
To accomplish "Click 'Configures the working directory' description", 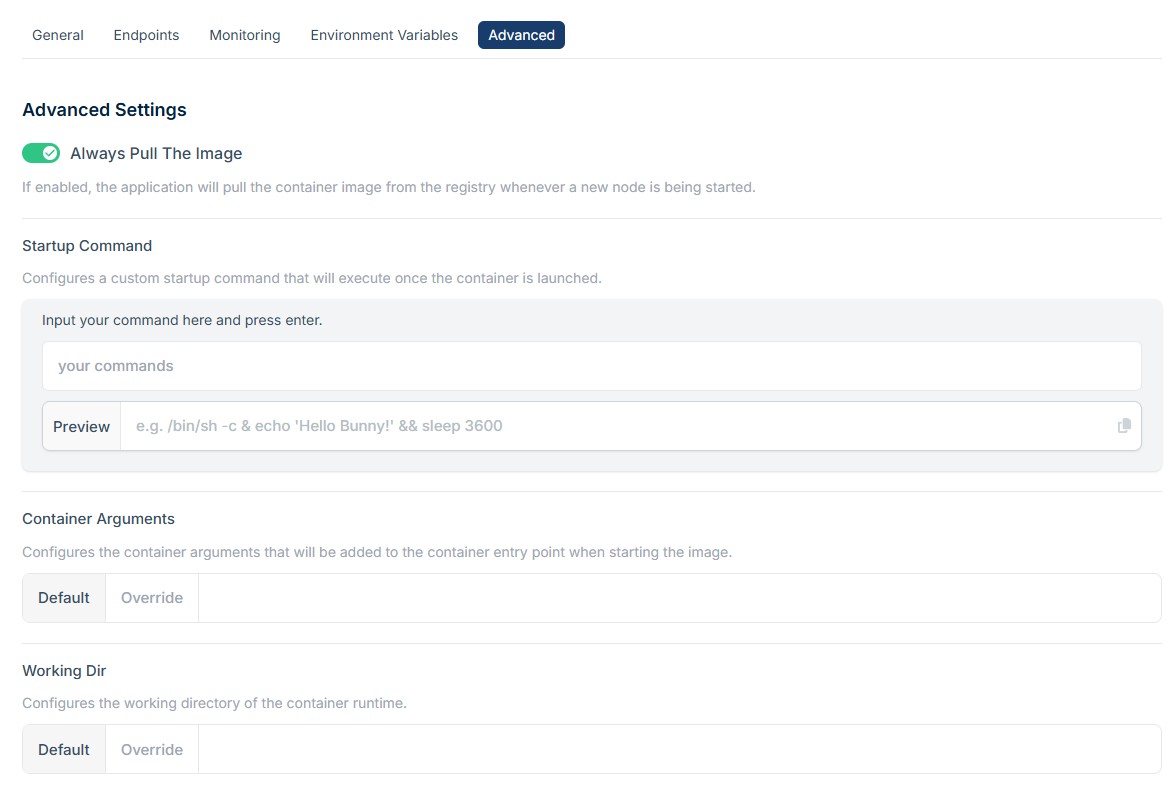I will pos(214,704).
